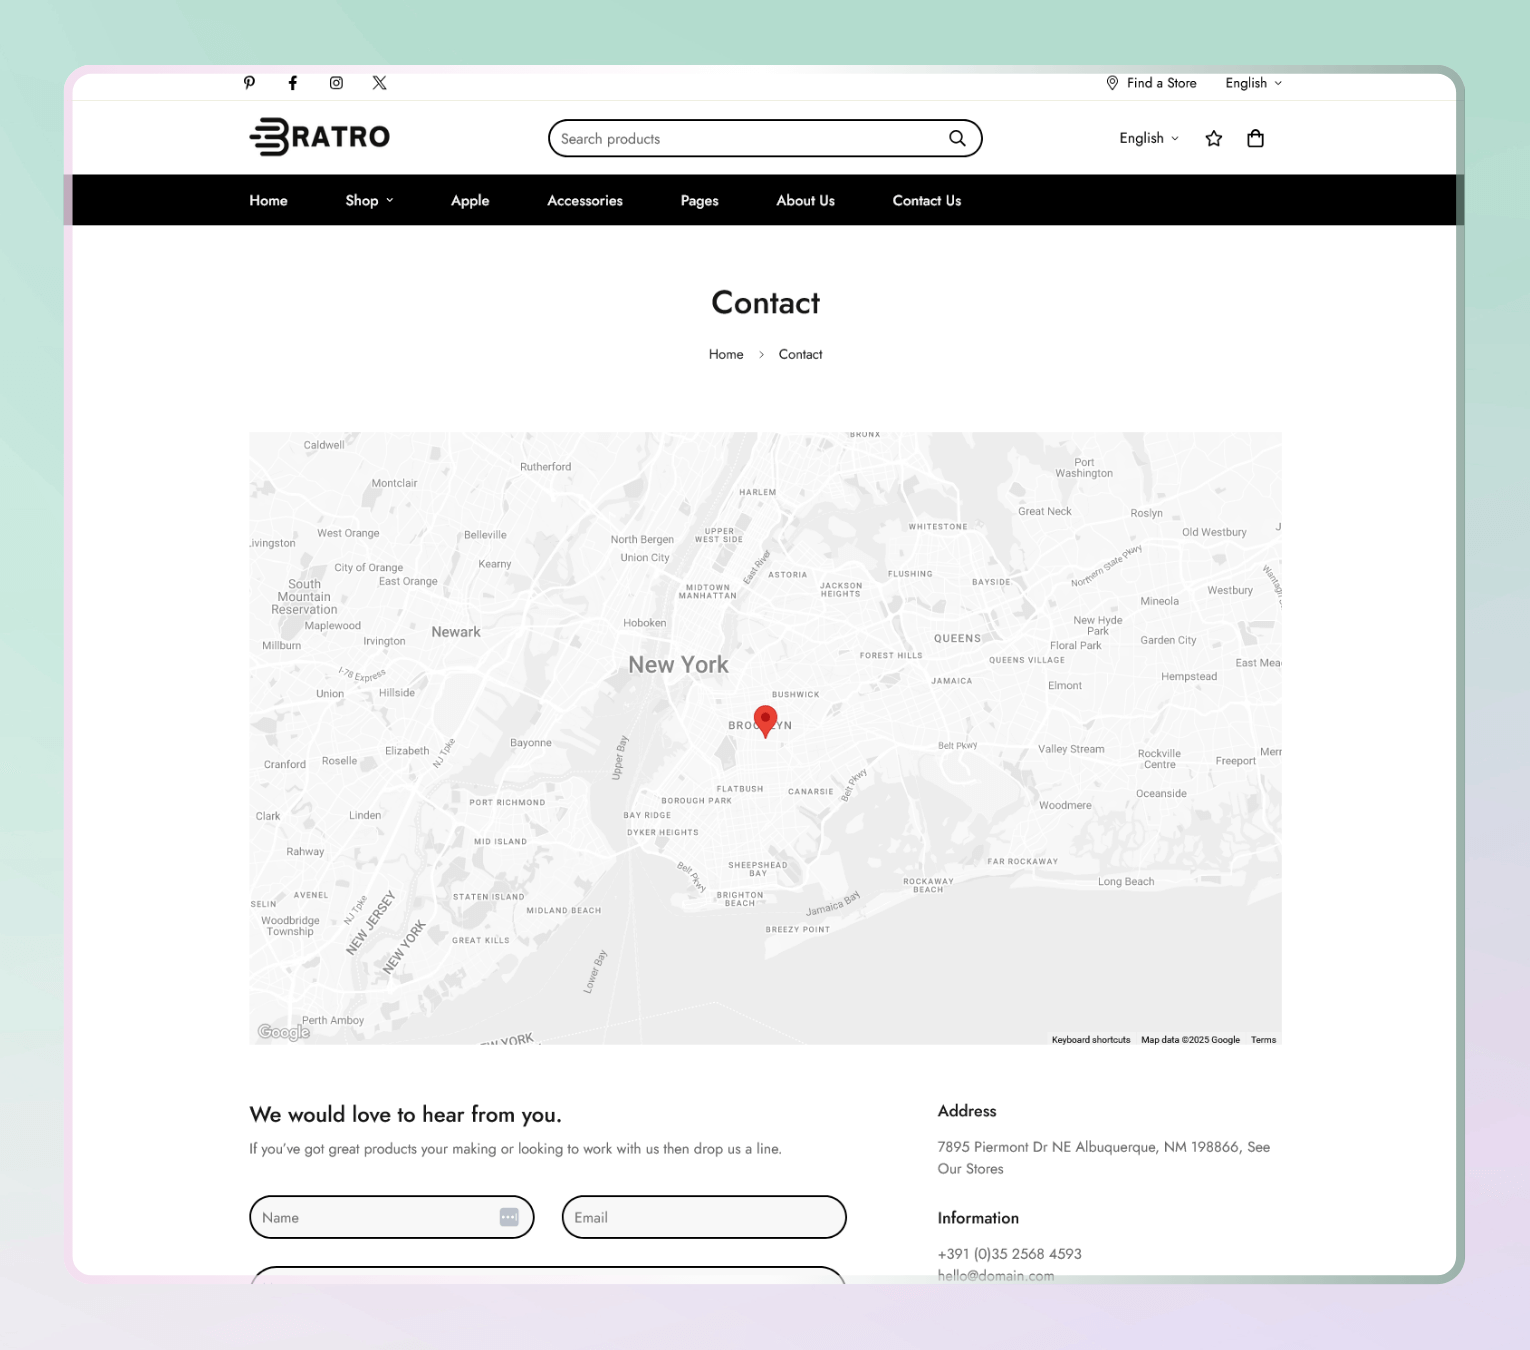Open the Facebook social link

tap(293, 83)
